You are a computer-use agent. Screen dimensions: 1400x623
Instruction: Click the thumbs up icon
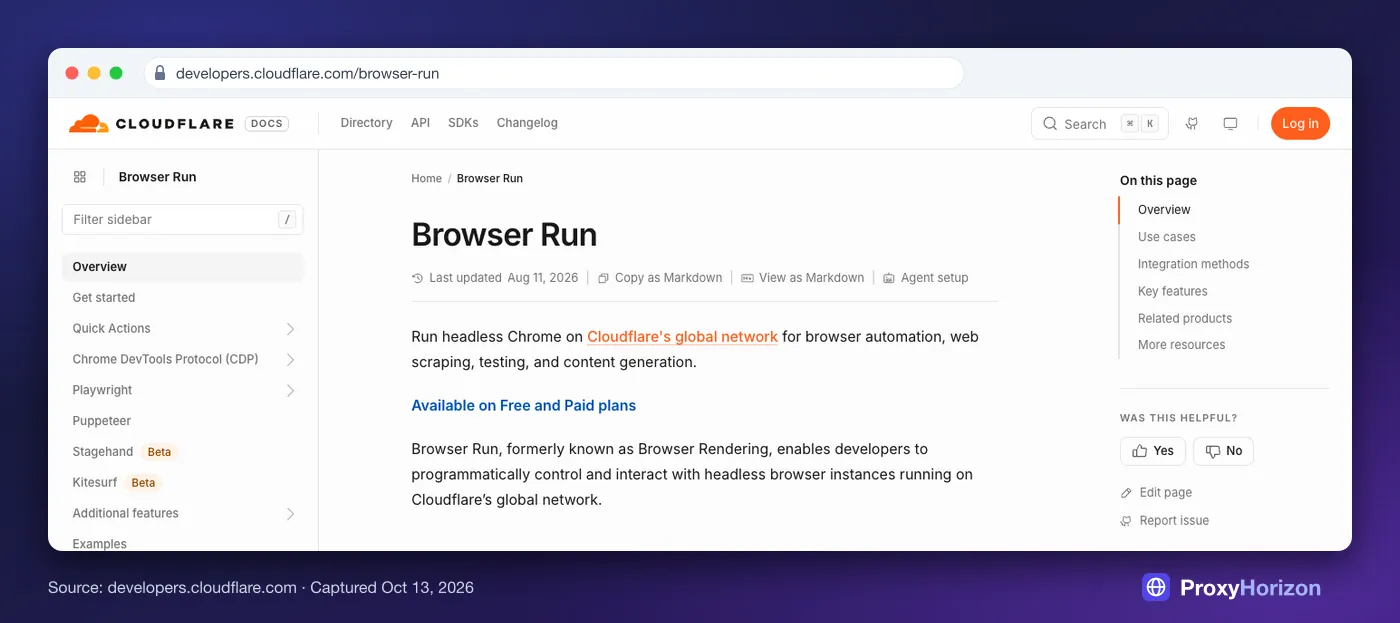pos(1140,451)
